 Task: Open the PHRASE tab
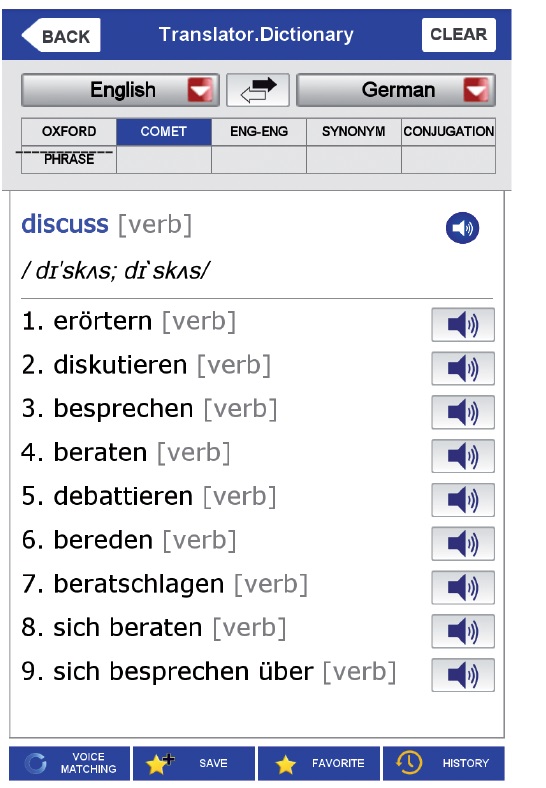(69, 160)
